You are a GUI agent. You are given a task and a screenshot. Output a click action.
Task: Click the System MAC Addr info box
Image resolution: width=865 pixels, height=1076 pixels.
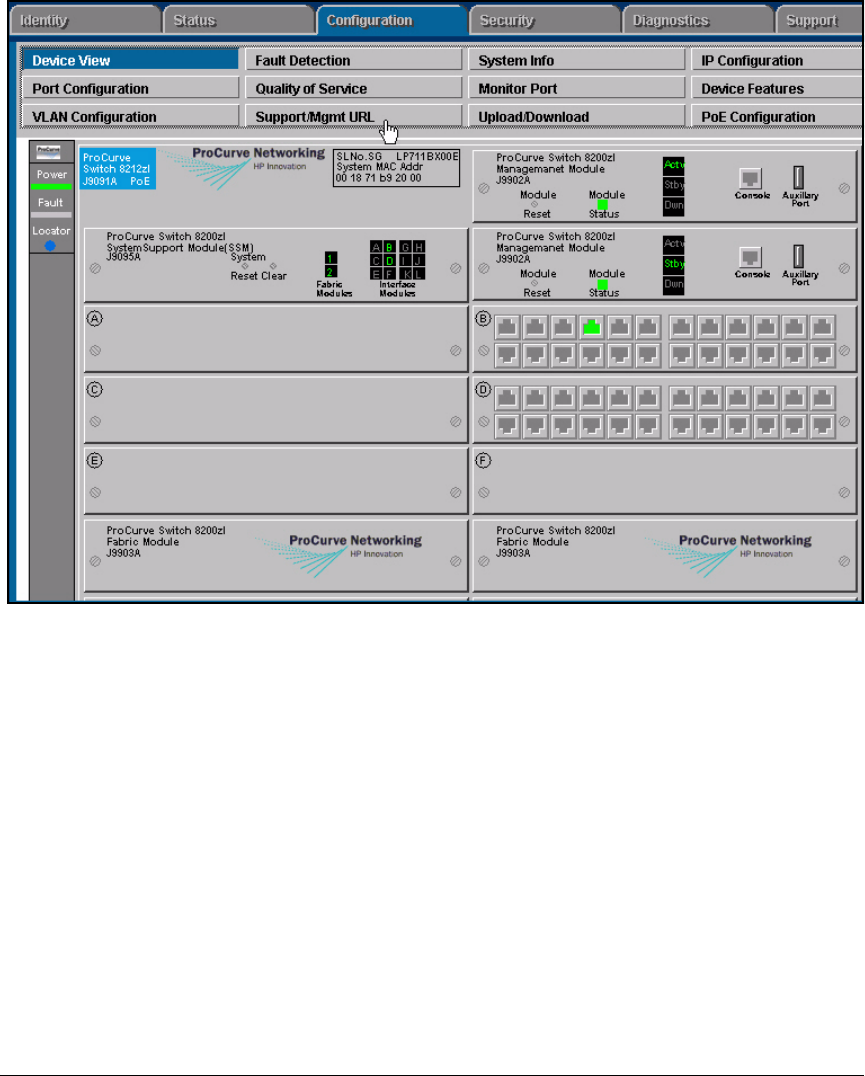coord(396,167)
